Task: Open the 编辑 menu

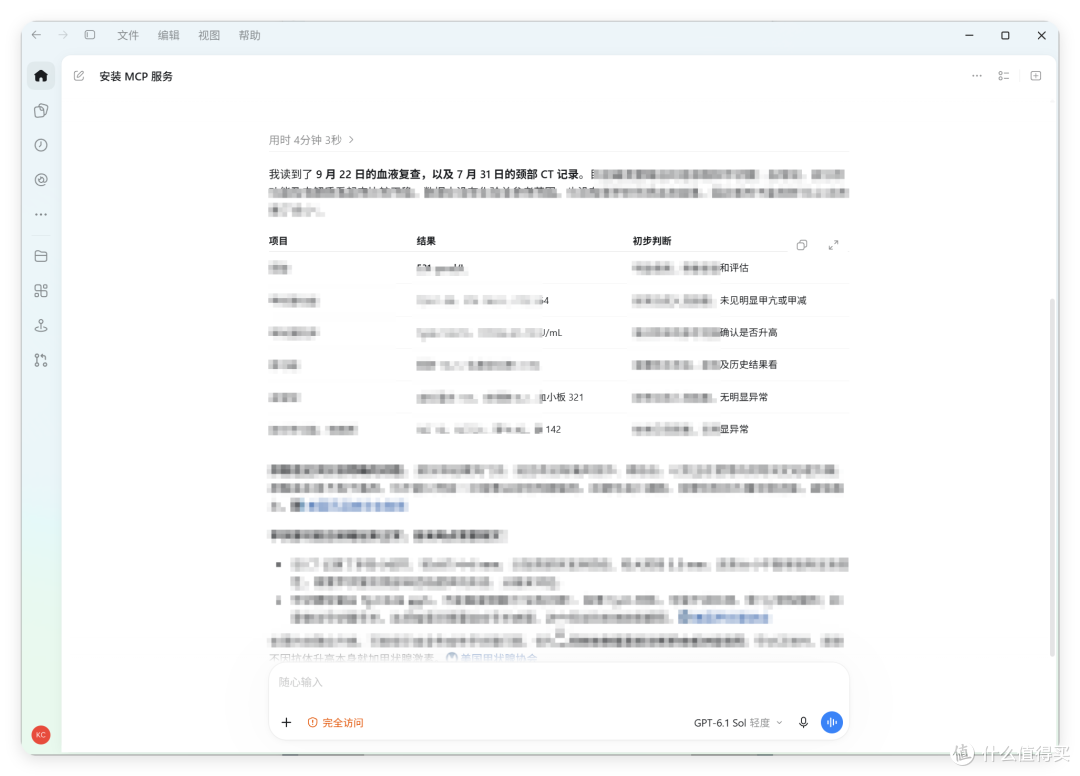Action: pos(168,35)
